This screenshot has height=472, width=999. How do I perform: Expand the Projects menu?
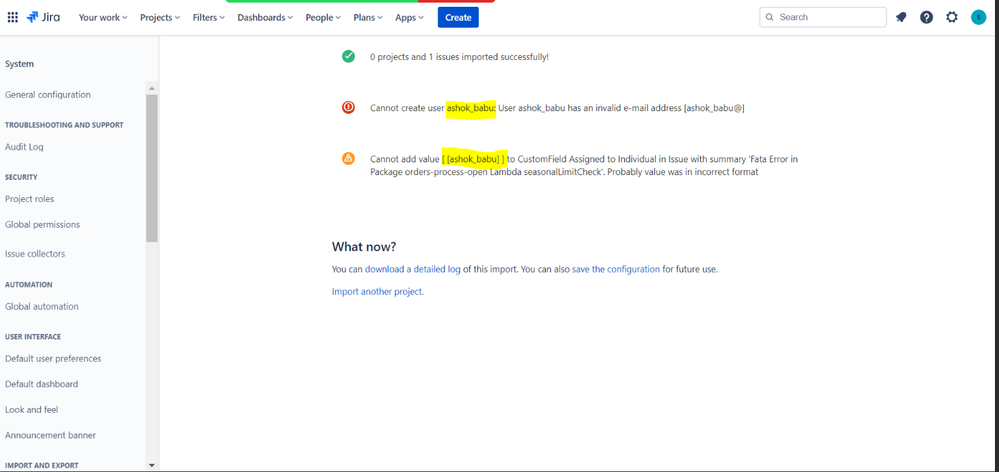point(160,17)
